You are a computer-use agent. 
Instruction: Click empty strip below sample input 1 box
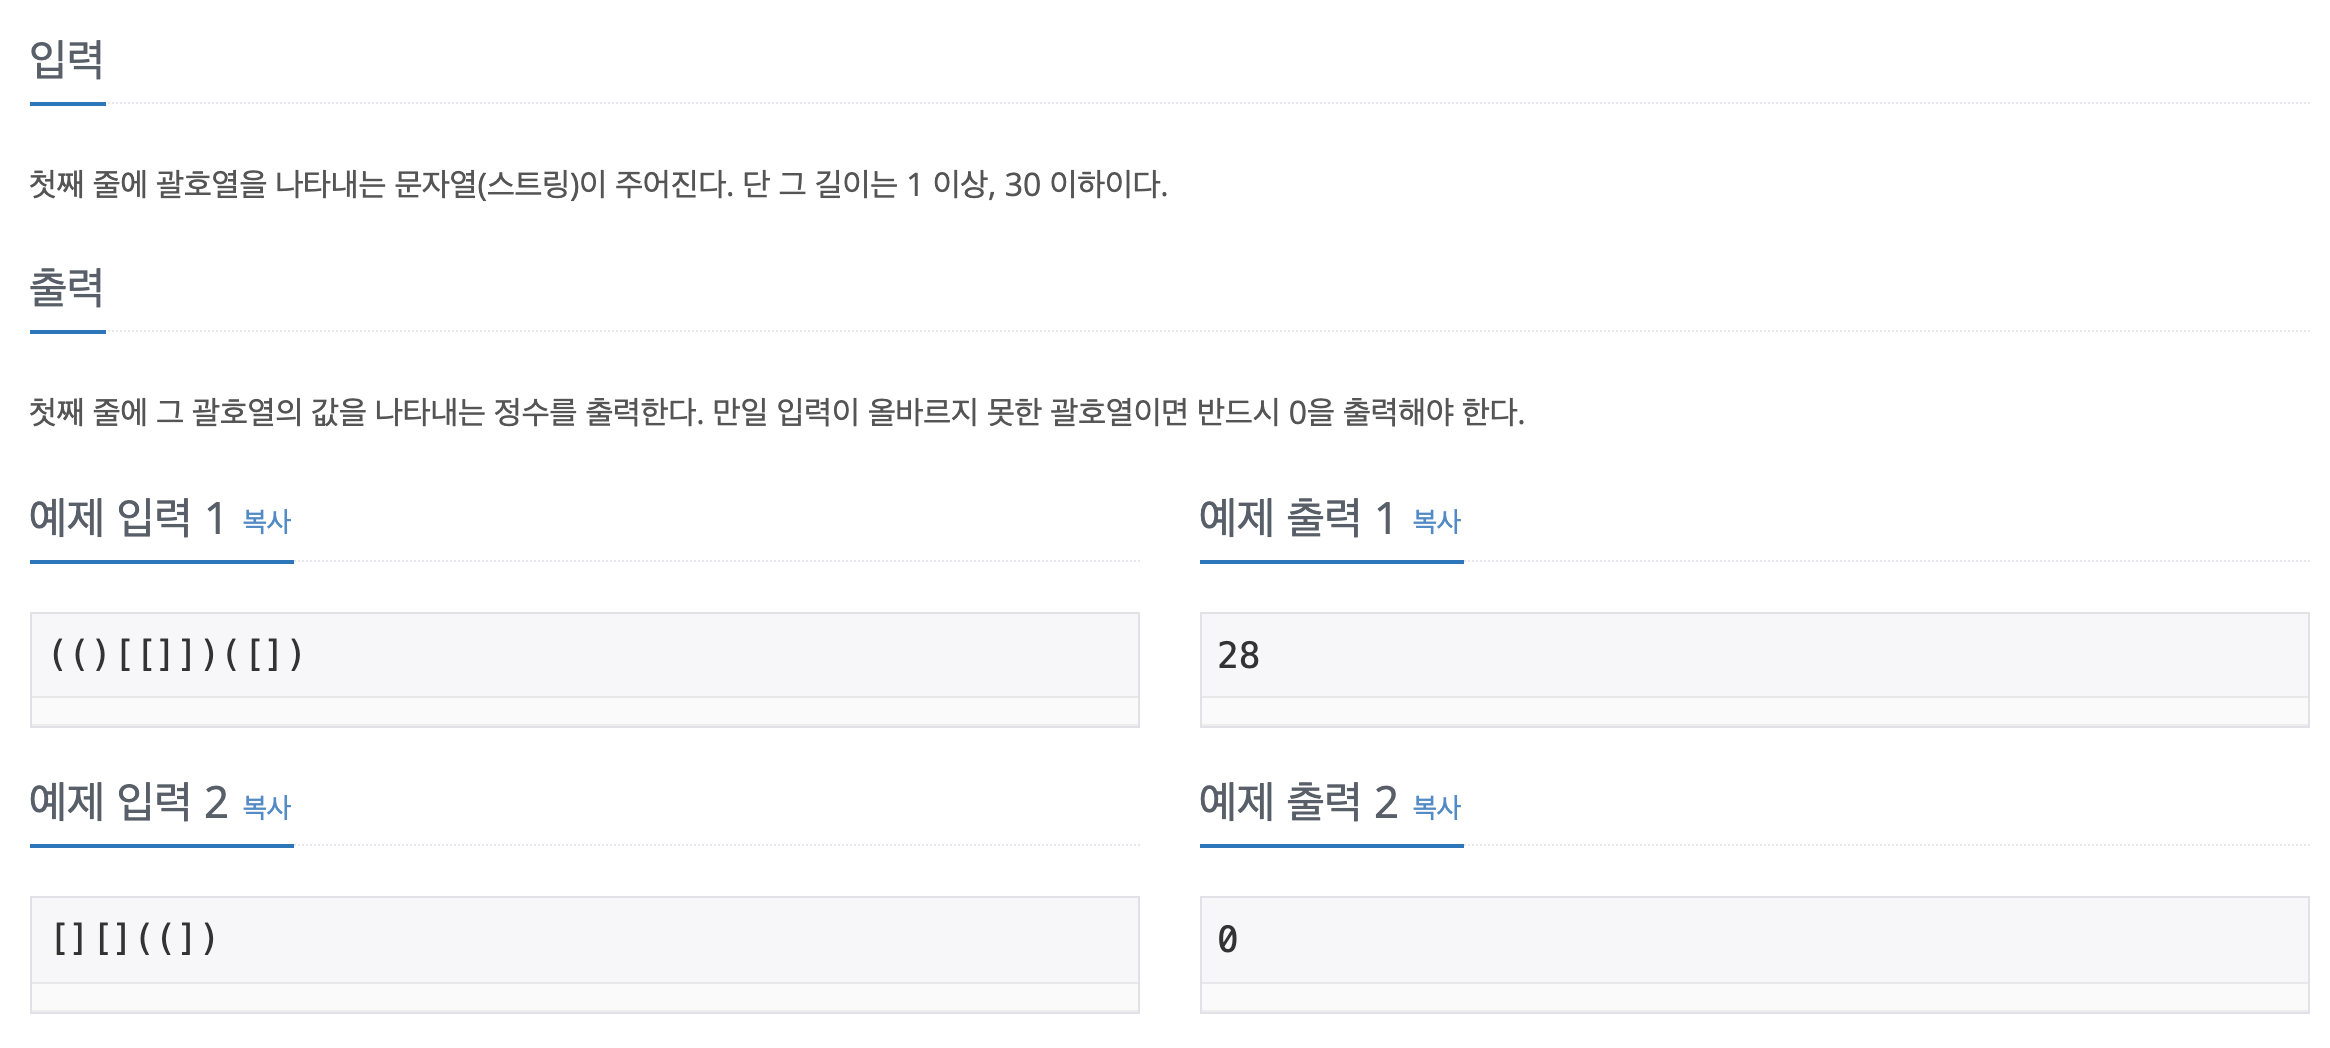coord(585,711)
